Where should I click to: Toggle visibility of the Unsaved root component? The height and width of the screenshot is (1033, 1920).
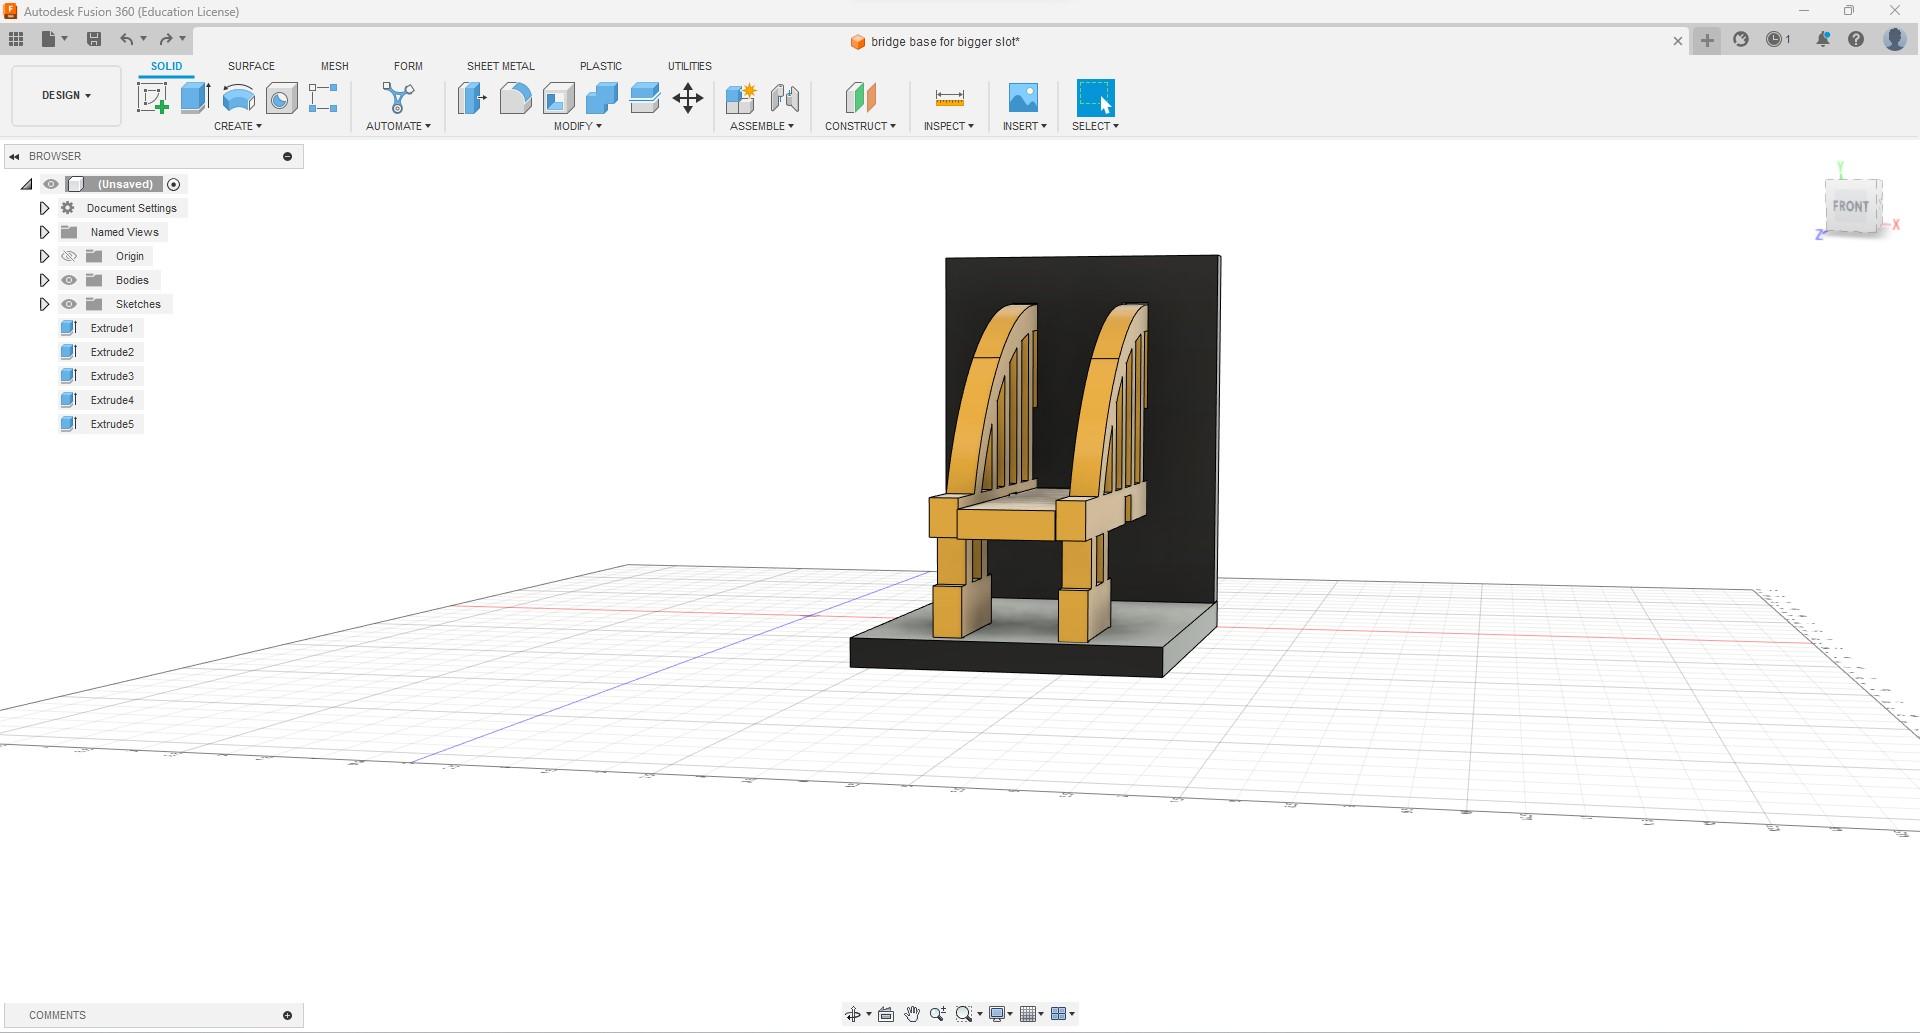51,184
